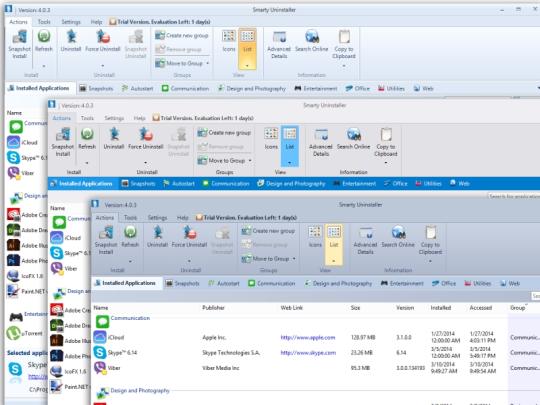Click search field in middle window

pos(514,196)
